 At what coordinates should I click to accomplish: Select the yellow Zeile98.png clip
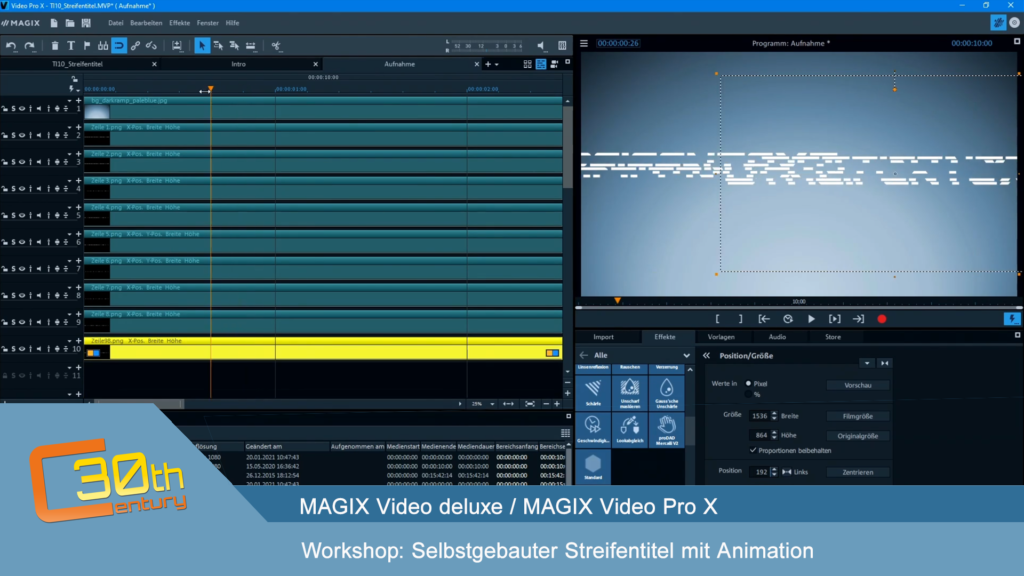[x=323, y=349]
